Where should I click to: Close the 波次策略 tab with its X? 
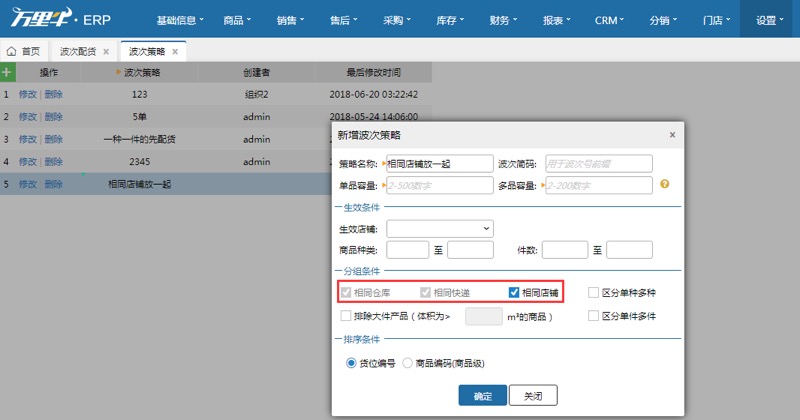pos(175,52)
